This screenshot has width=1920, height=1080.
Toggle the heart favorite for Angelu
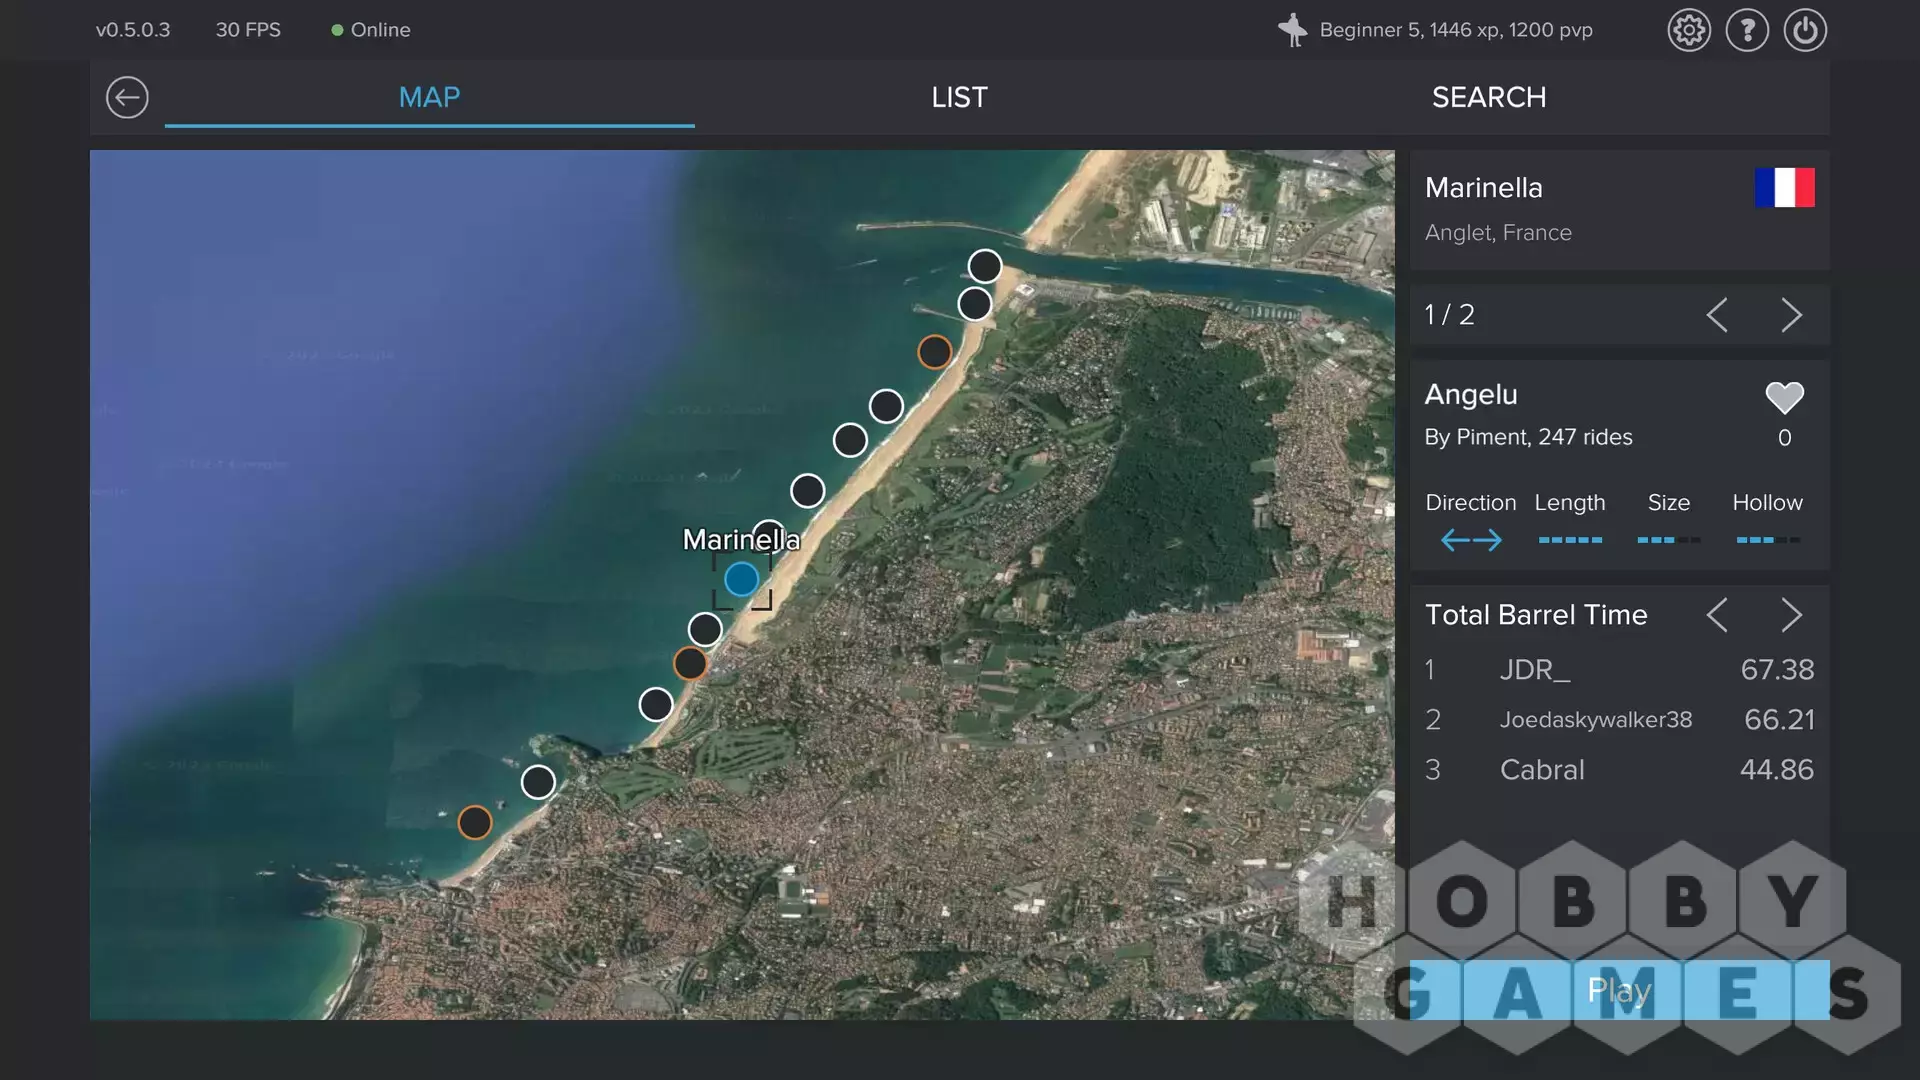1784,398
